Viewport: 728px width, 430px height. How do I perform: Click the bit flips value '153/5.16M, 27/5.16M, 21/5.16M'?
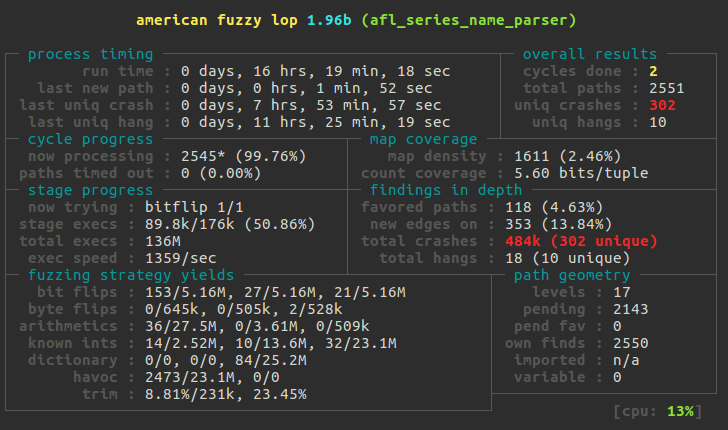point(275,293)
